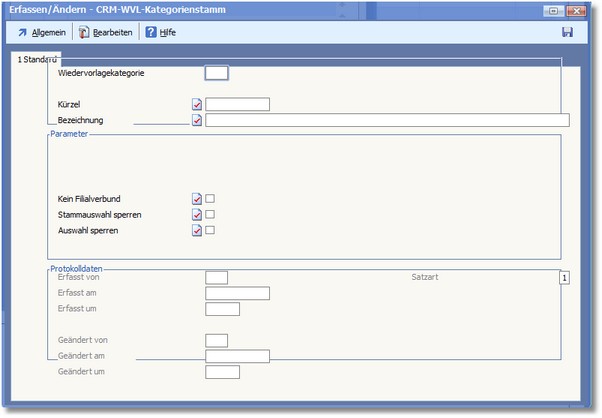Maximize the CRM-WVL-Kategorienstamm window
This screenshot has width=602, height=418.
(553, 9)
